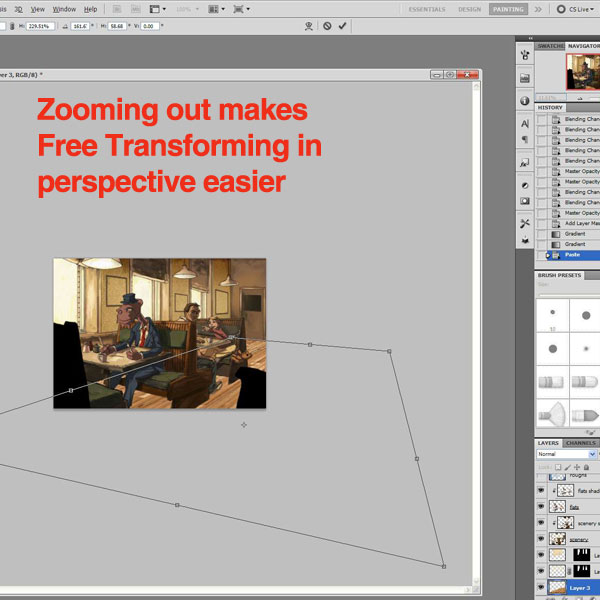This screenshot has width=600, height=600.
Task: Open the Histogram panel icon in the dock
Action: [525, 78]
